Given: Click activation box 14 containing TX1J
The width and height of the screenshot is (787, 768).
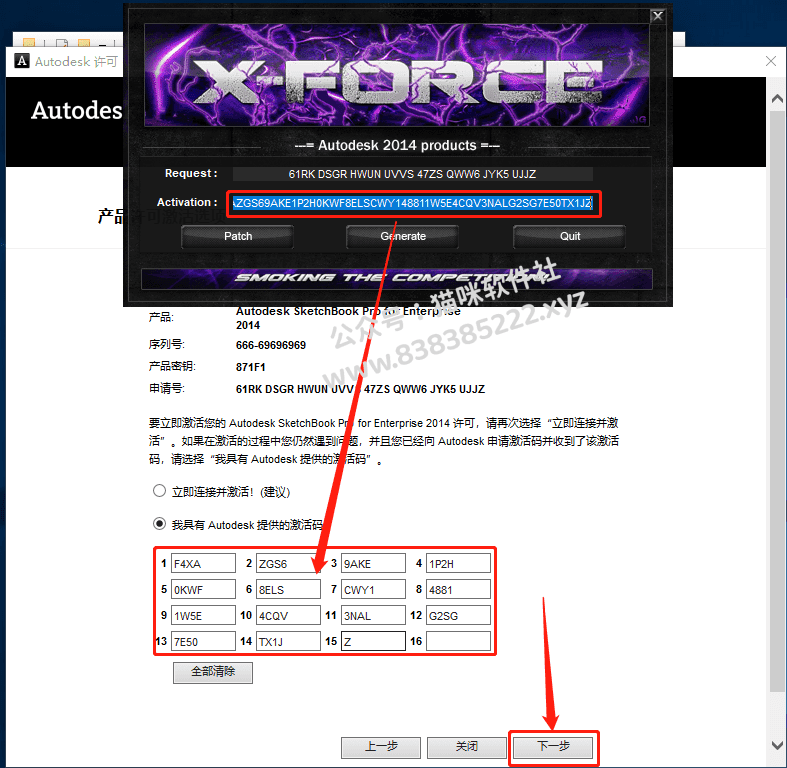Looking at the screenshot, I should pos(288,642).
